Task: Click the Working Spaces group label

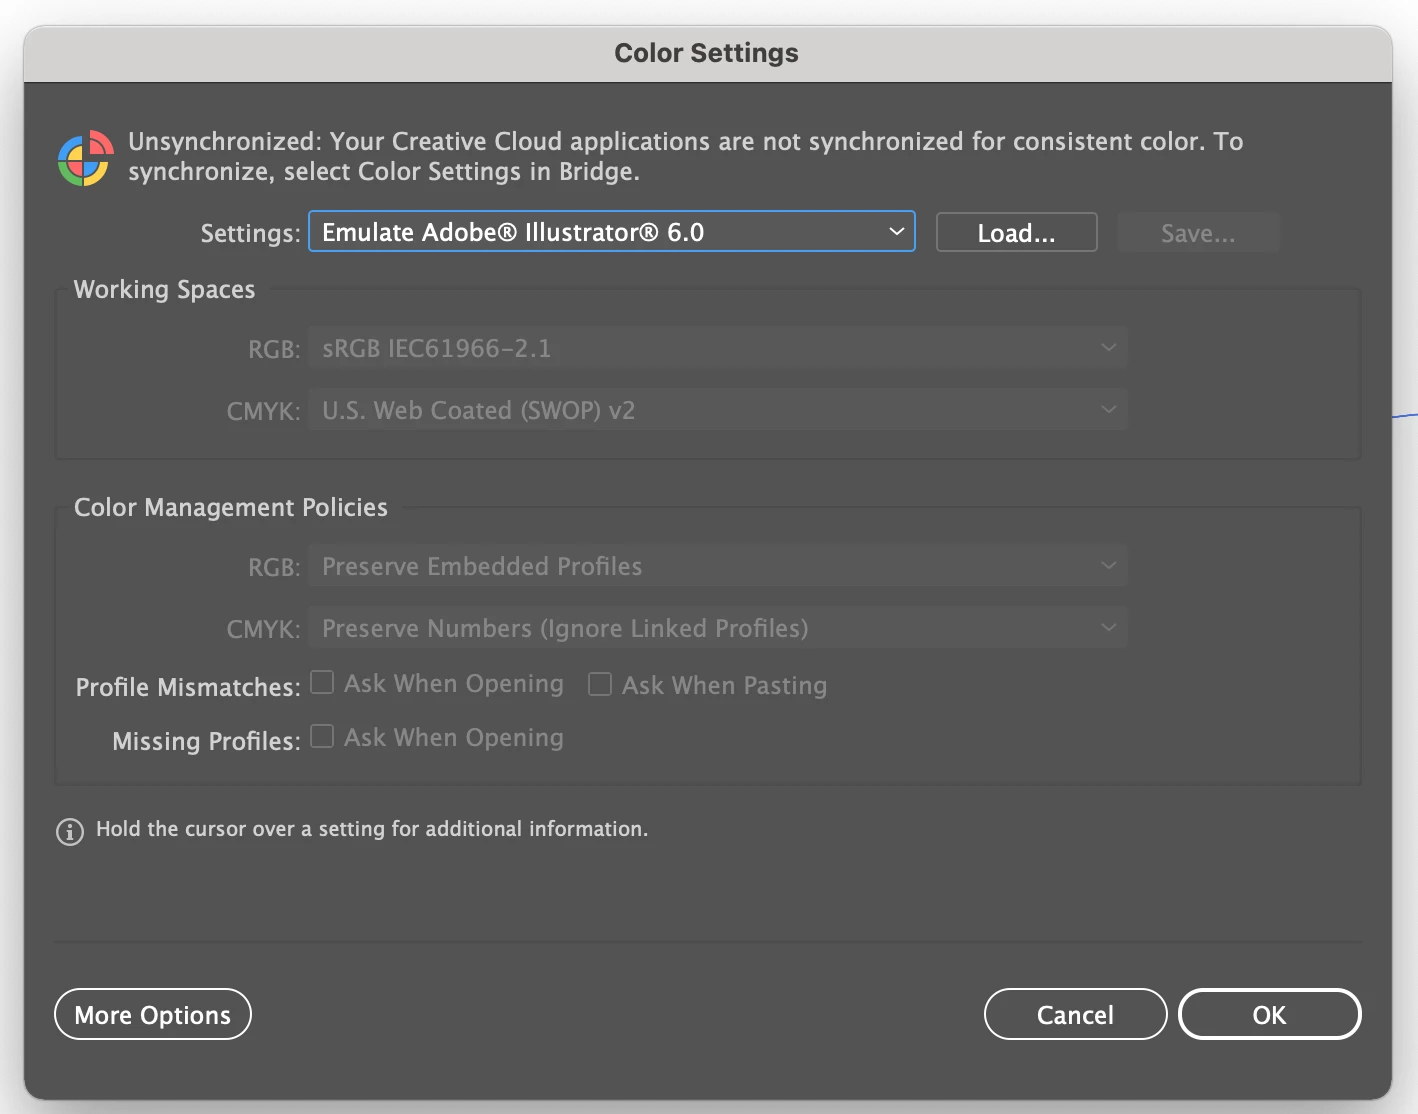Action: [x=165, y=290]
